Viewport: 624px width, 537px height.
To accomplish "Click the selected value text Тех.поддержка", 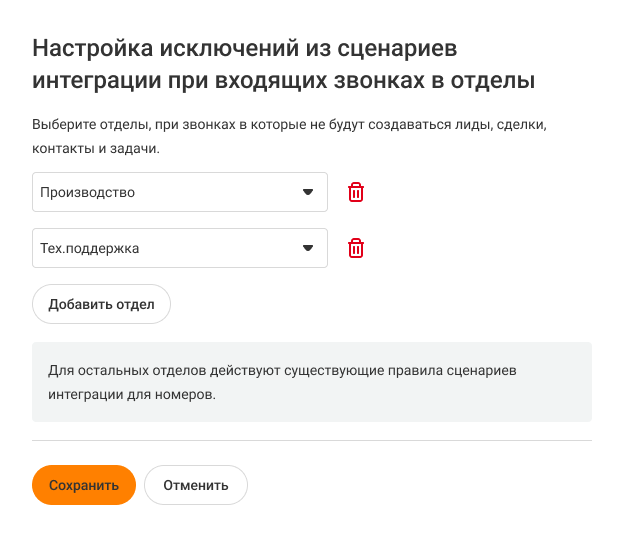I will pyautogui.click(x=89, y=248).
